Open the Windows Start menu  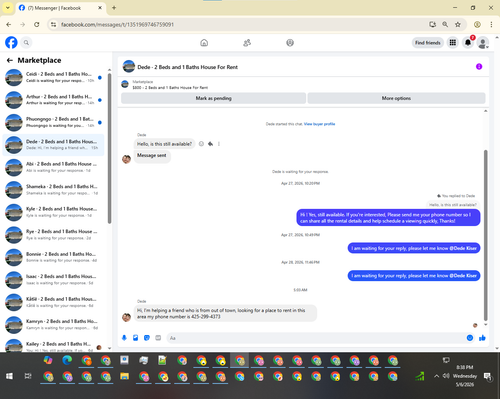pos(9,376)
